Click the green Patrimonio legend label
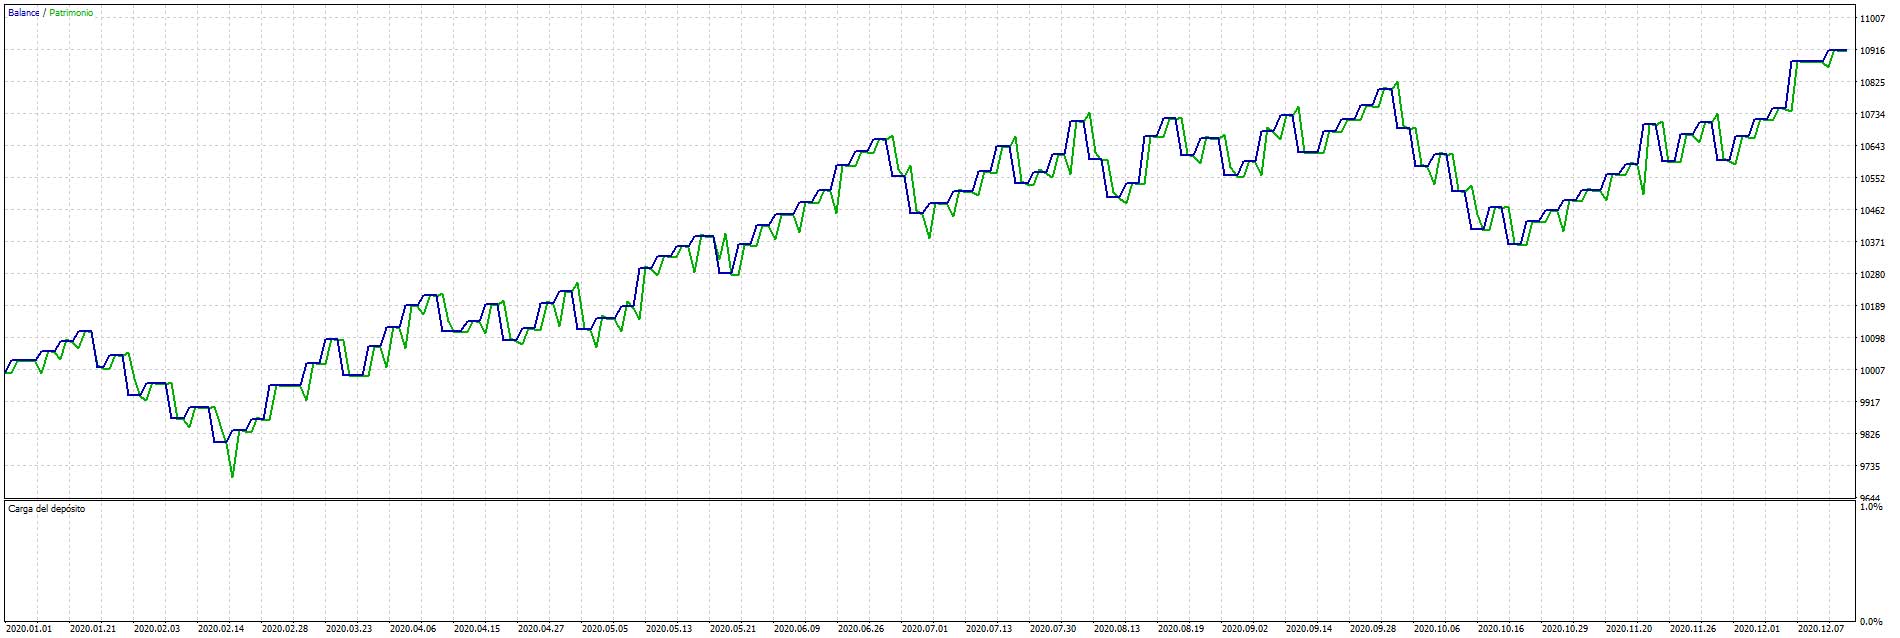The image size is (1900, 638). point(70,13)
